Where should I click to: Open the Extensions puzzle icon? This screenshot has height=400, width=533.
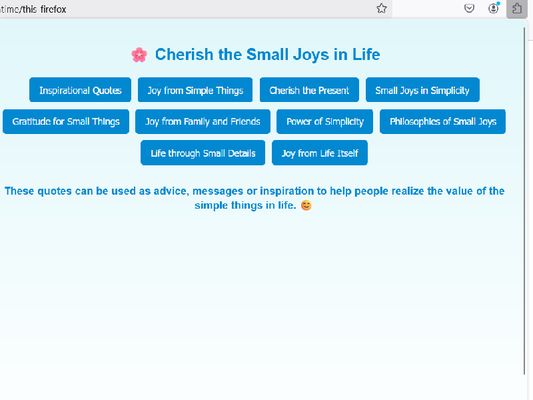[517, 8]
